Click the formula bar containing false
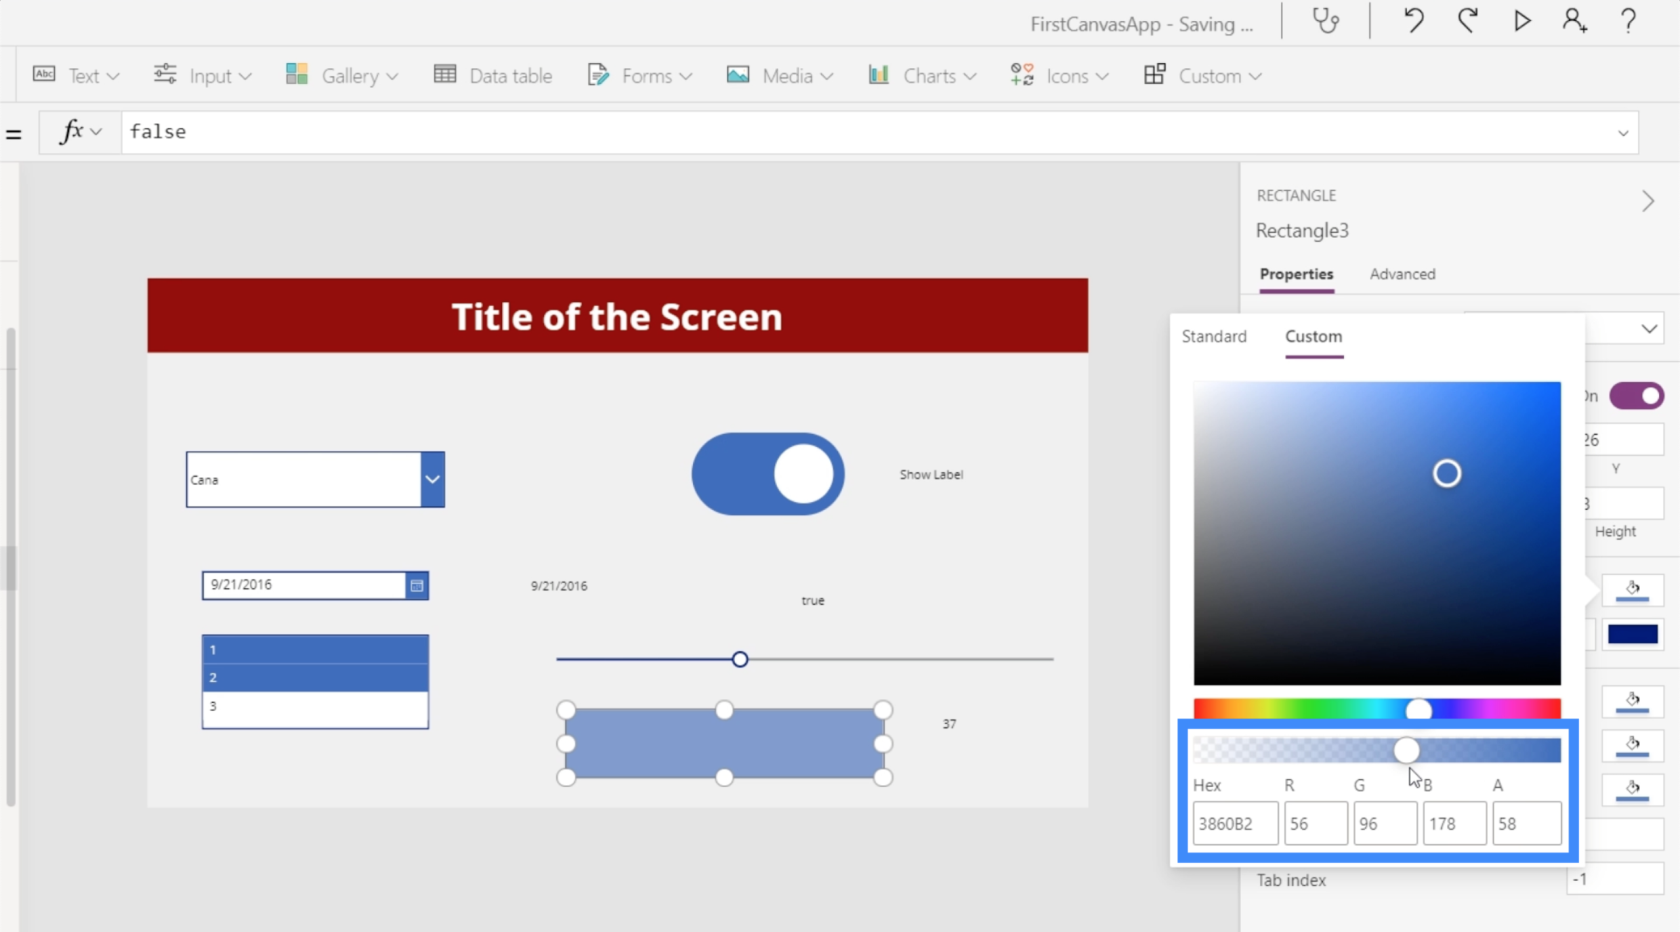The image size is (1680, 932). pyautogui.click(x=865, y=132)
